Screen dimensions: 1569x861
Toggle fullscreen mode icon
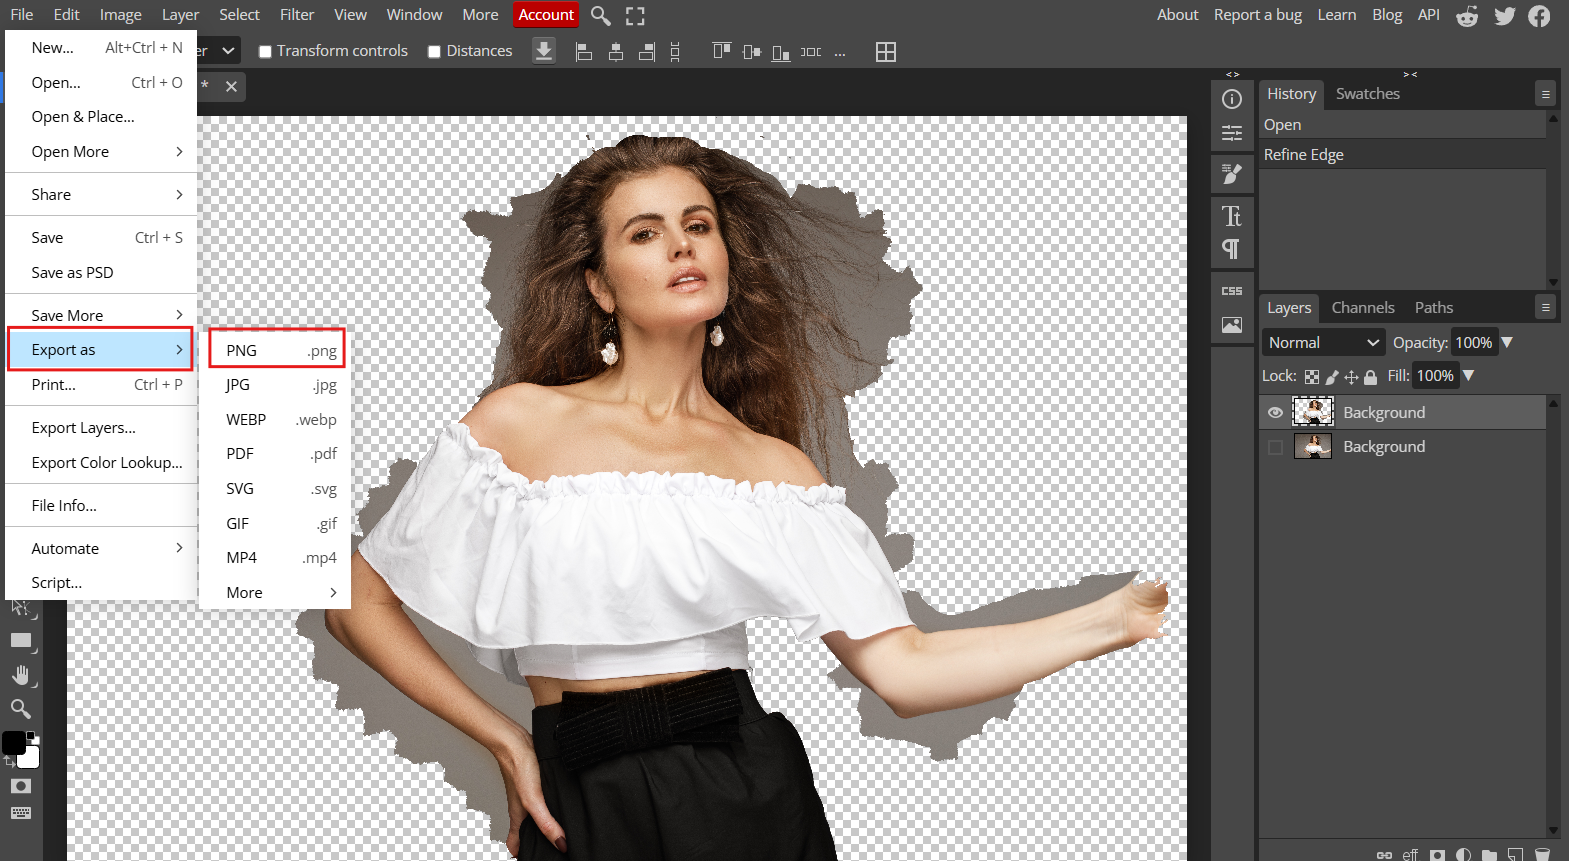click(x=635, y=15)
